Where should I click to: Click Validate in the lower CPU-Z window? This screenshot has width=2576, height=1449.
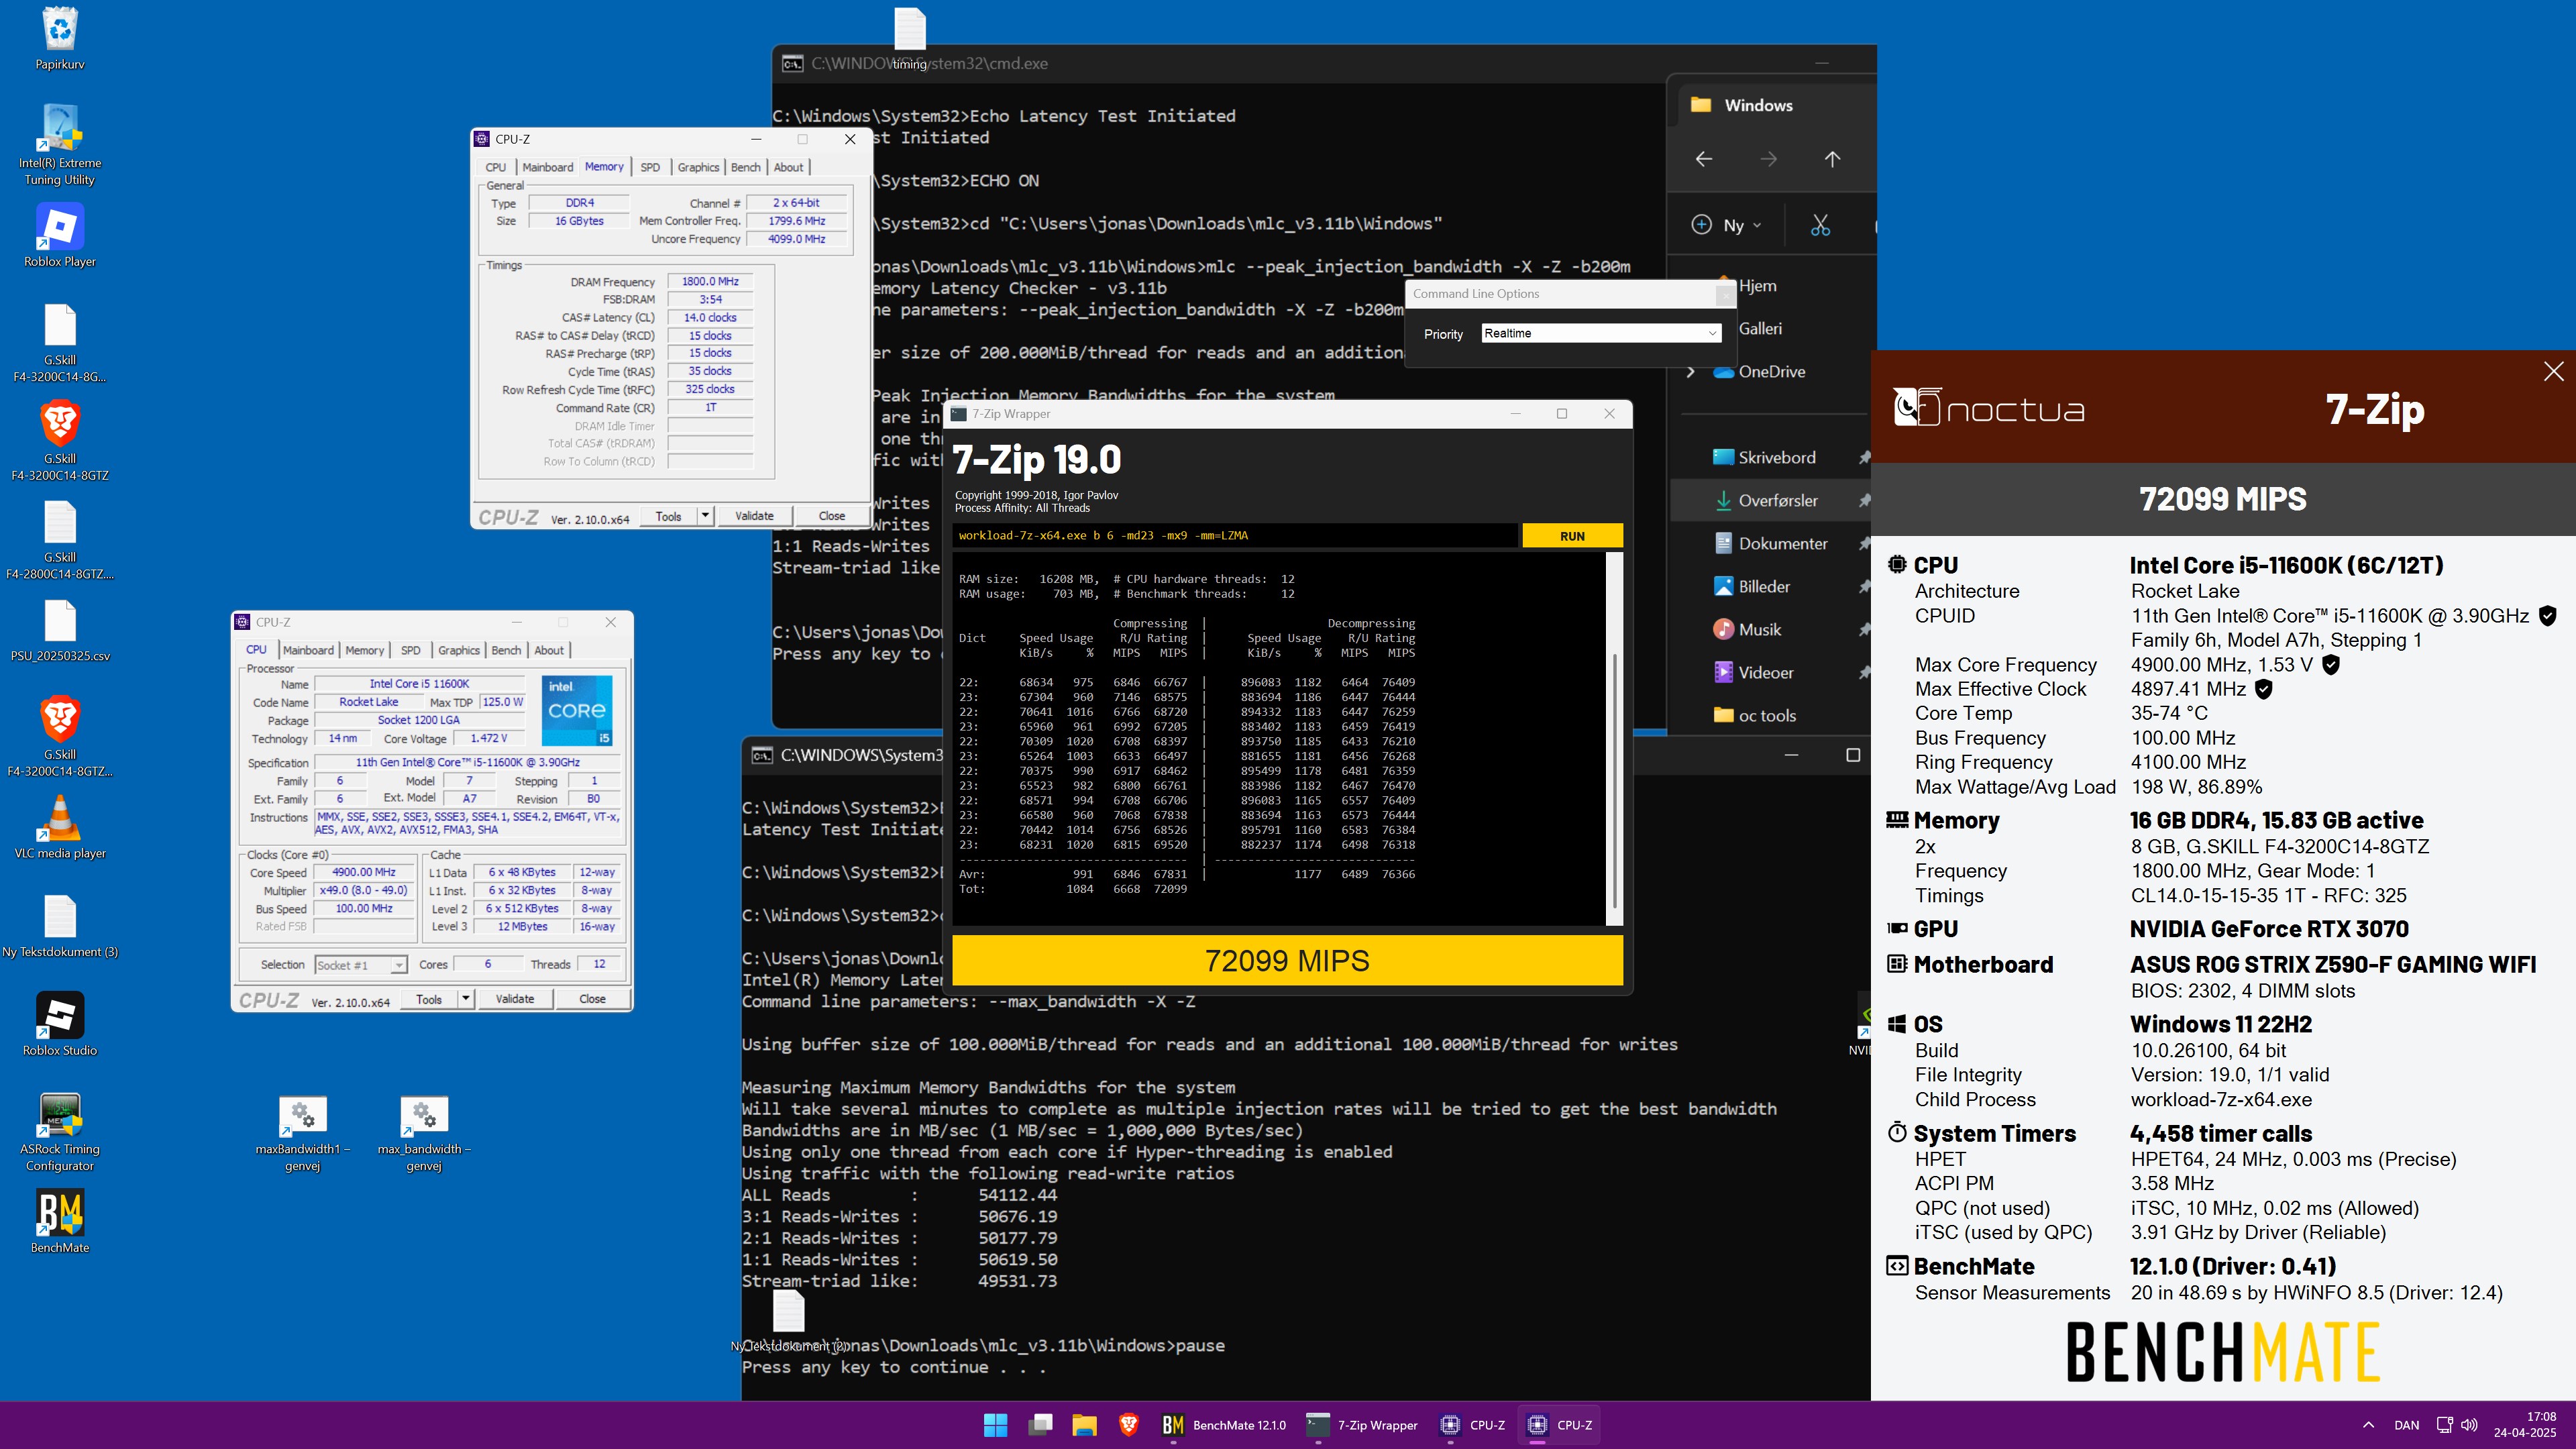pyautogui.click(x=515, y=998)
